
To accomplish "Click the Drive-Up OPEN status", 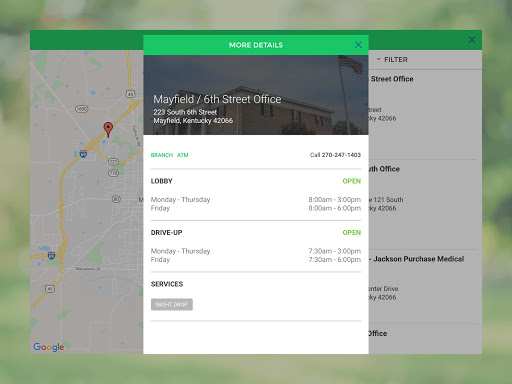I will (x=352, y=233).
